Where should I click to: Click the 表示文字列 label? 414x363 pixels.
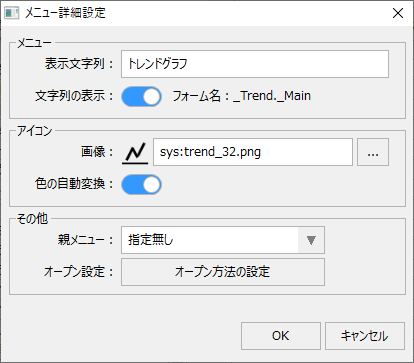click(x=79, y=63)
